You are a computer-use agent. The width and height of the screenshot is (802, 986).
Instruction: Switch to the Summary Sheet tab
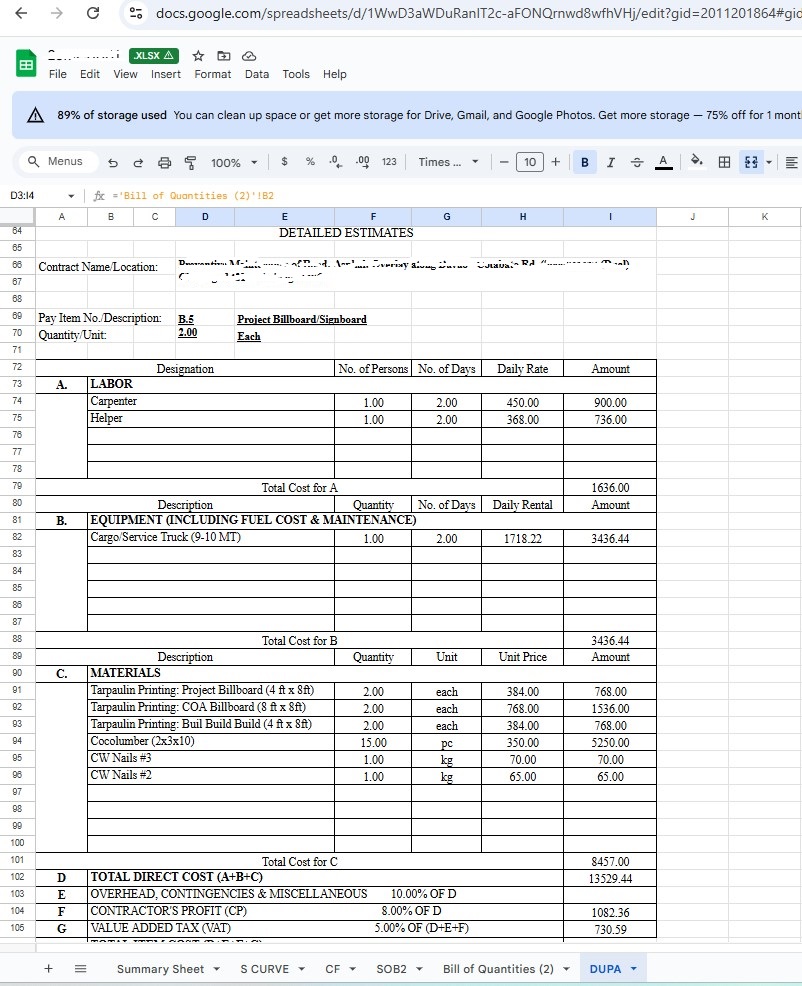160,969
